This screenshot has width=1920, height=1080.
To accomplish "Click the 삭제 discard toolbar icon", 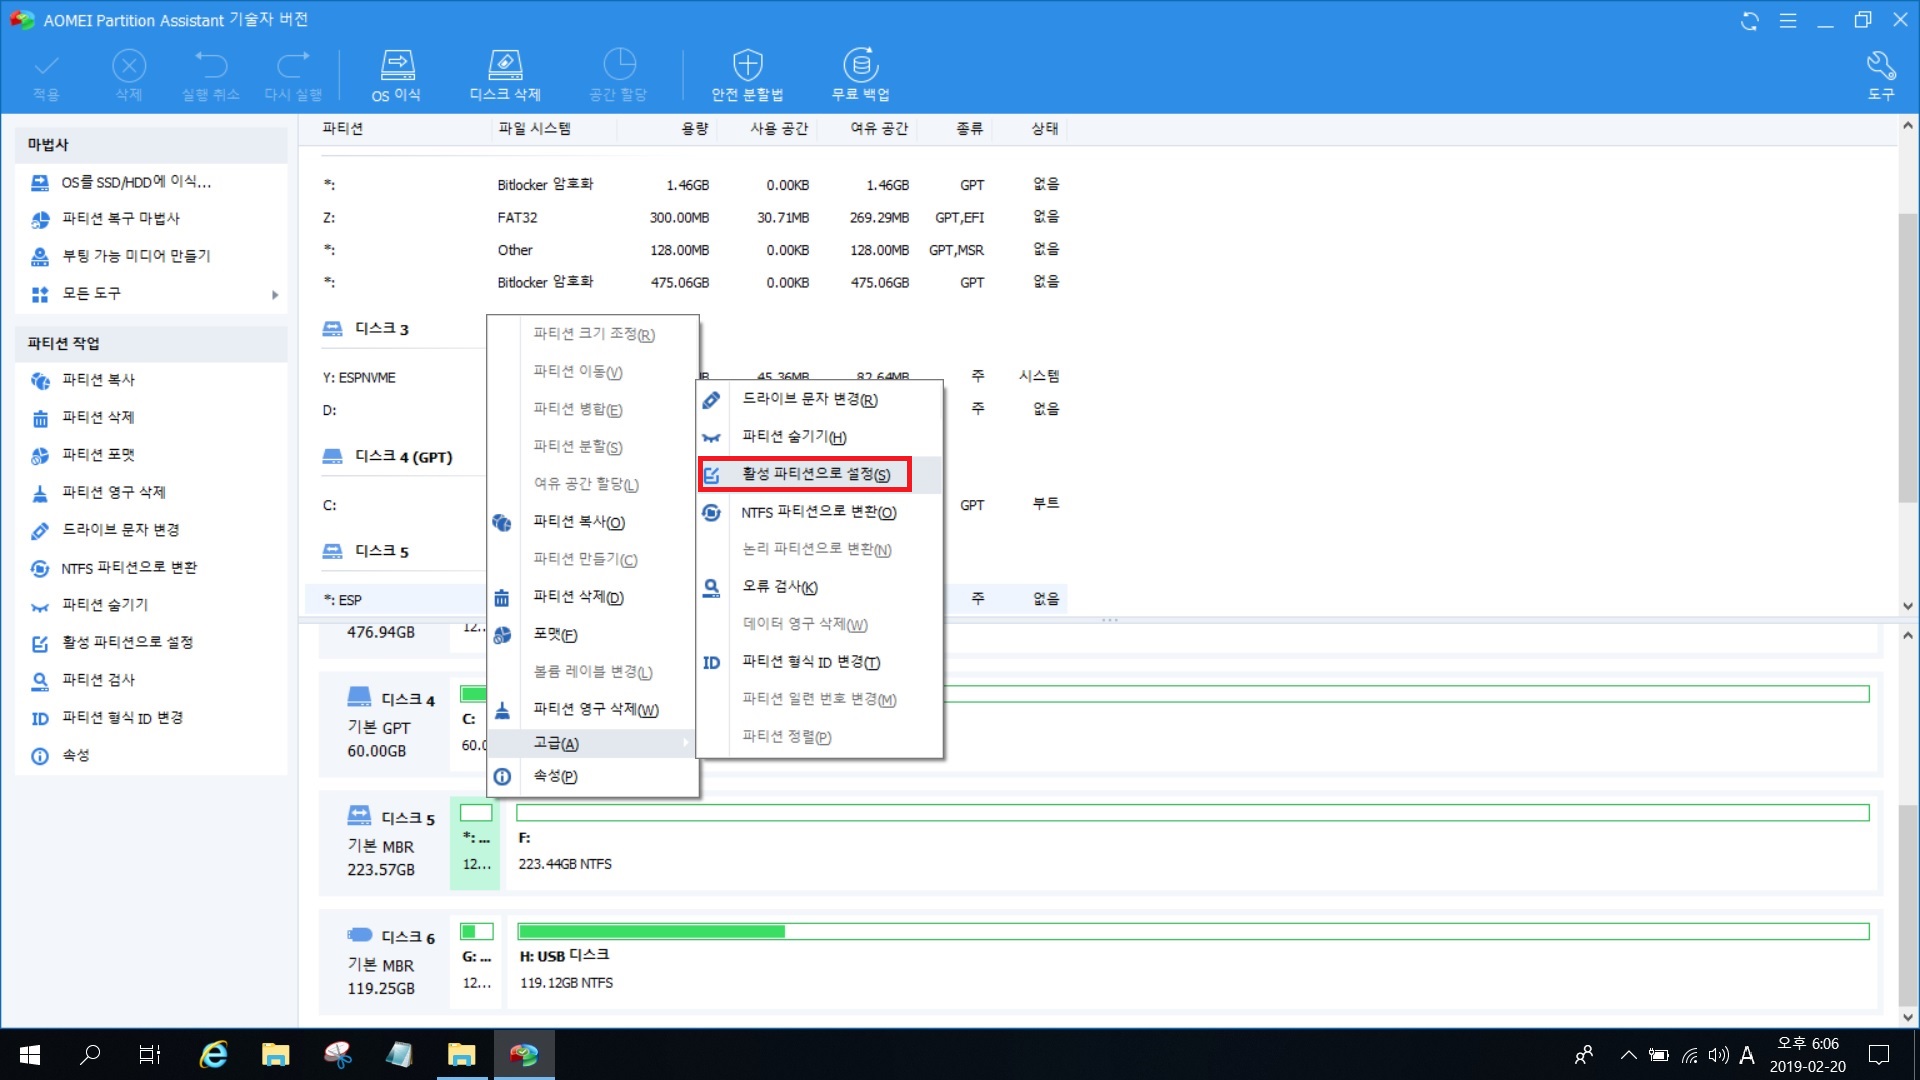I will (128, 76).
